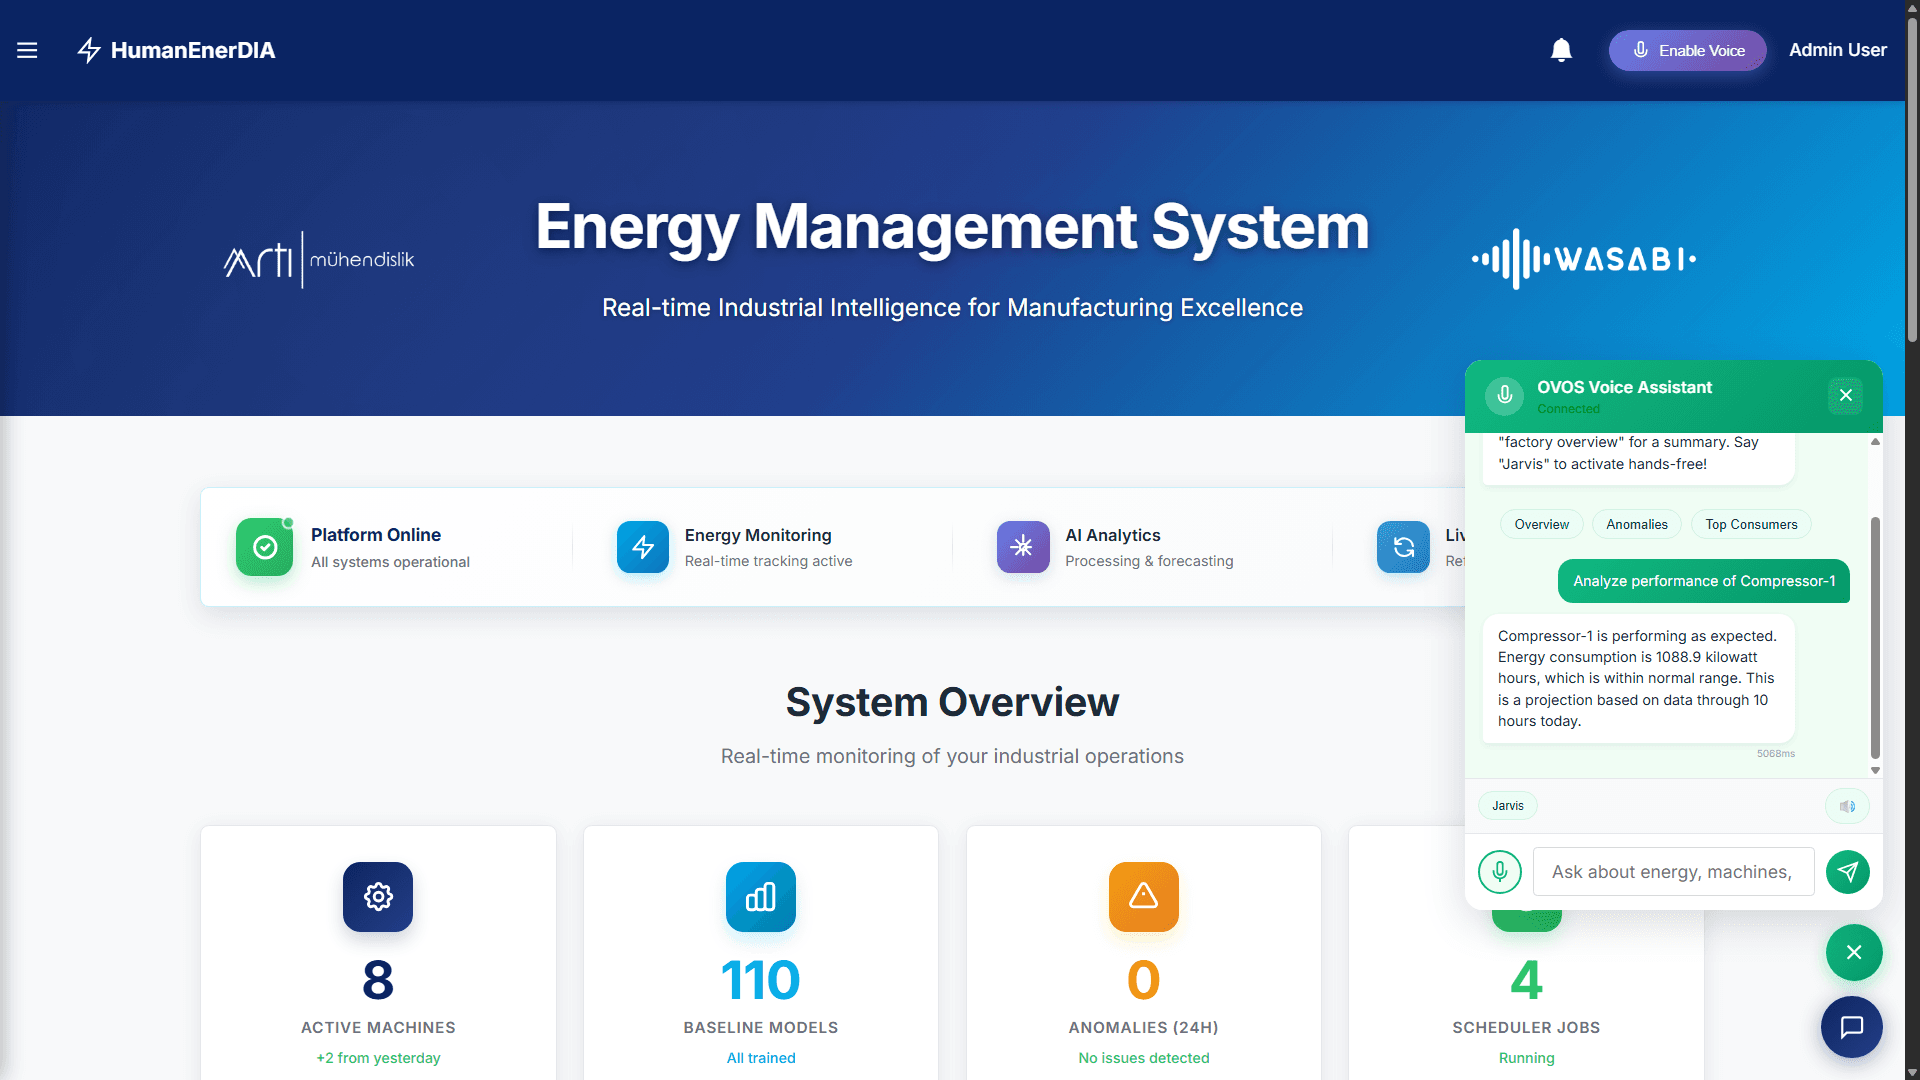Select the Anomalies quick-suggestion tab
1920x1080 pixels.
[1637, 524]
